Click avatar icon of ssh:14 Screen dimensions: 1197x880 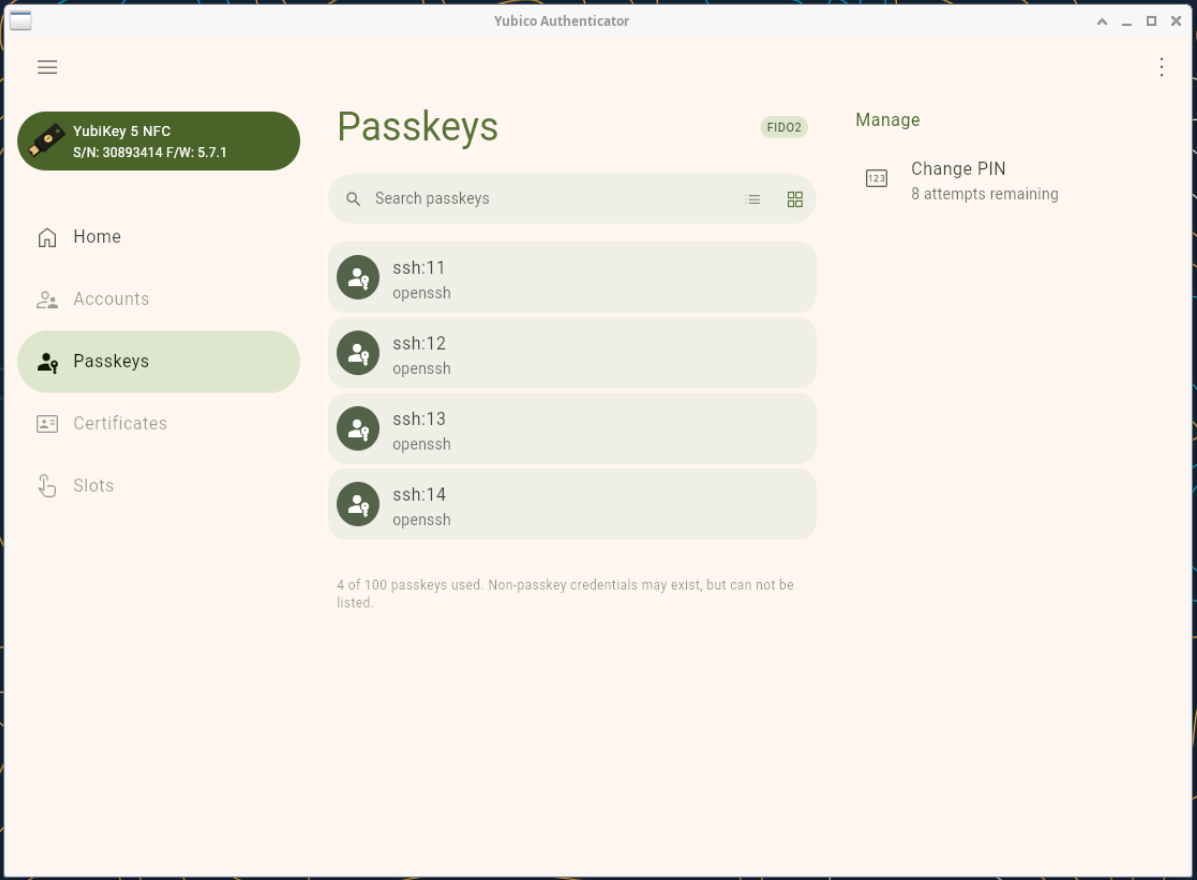coord(358,504)
